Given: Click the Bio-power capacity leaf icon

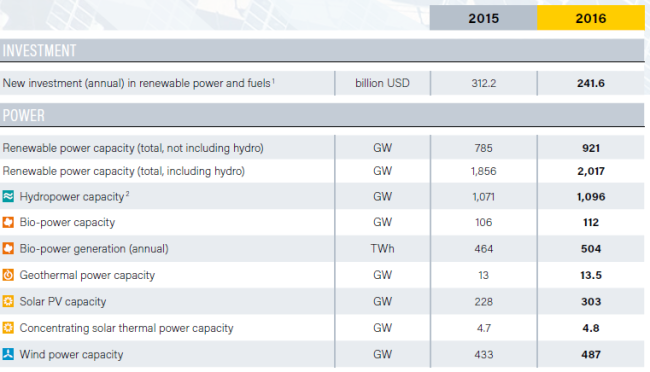Looking at the screenshot, I should tap(8, 222).
